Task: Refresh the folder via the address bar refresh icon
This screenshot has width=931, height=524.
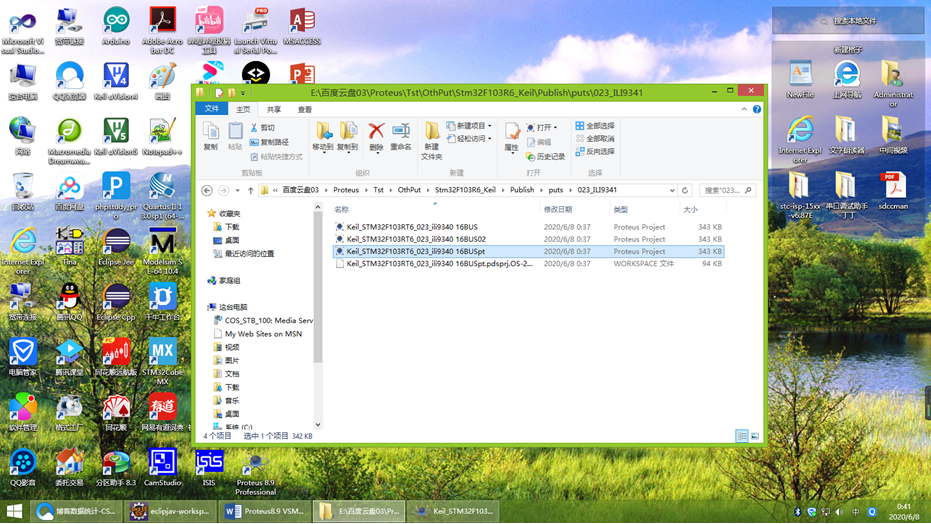Action: click(685, 190)
